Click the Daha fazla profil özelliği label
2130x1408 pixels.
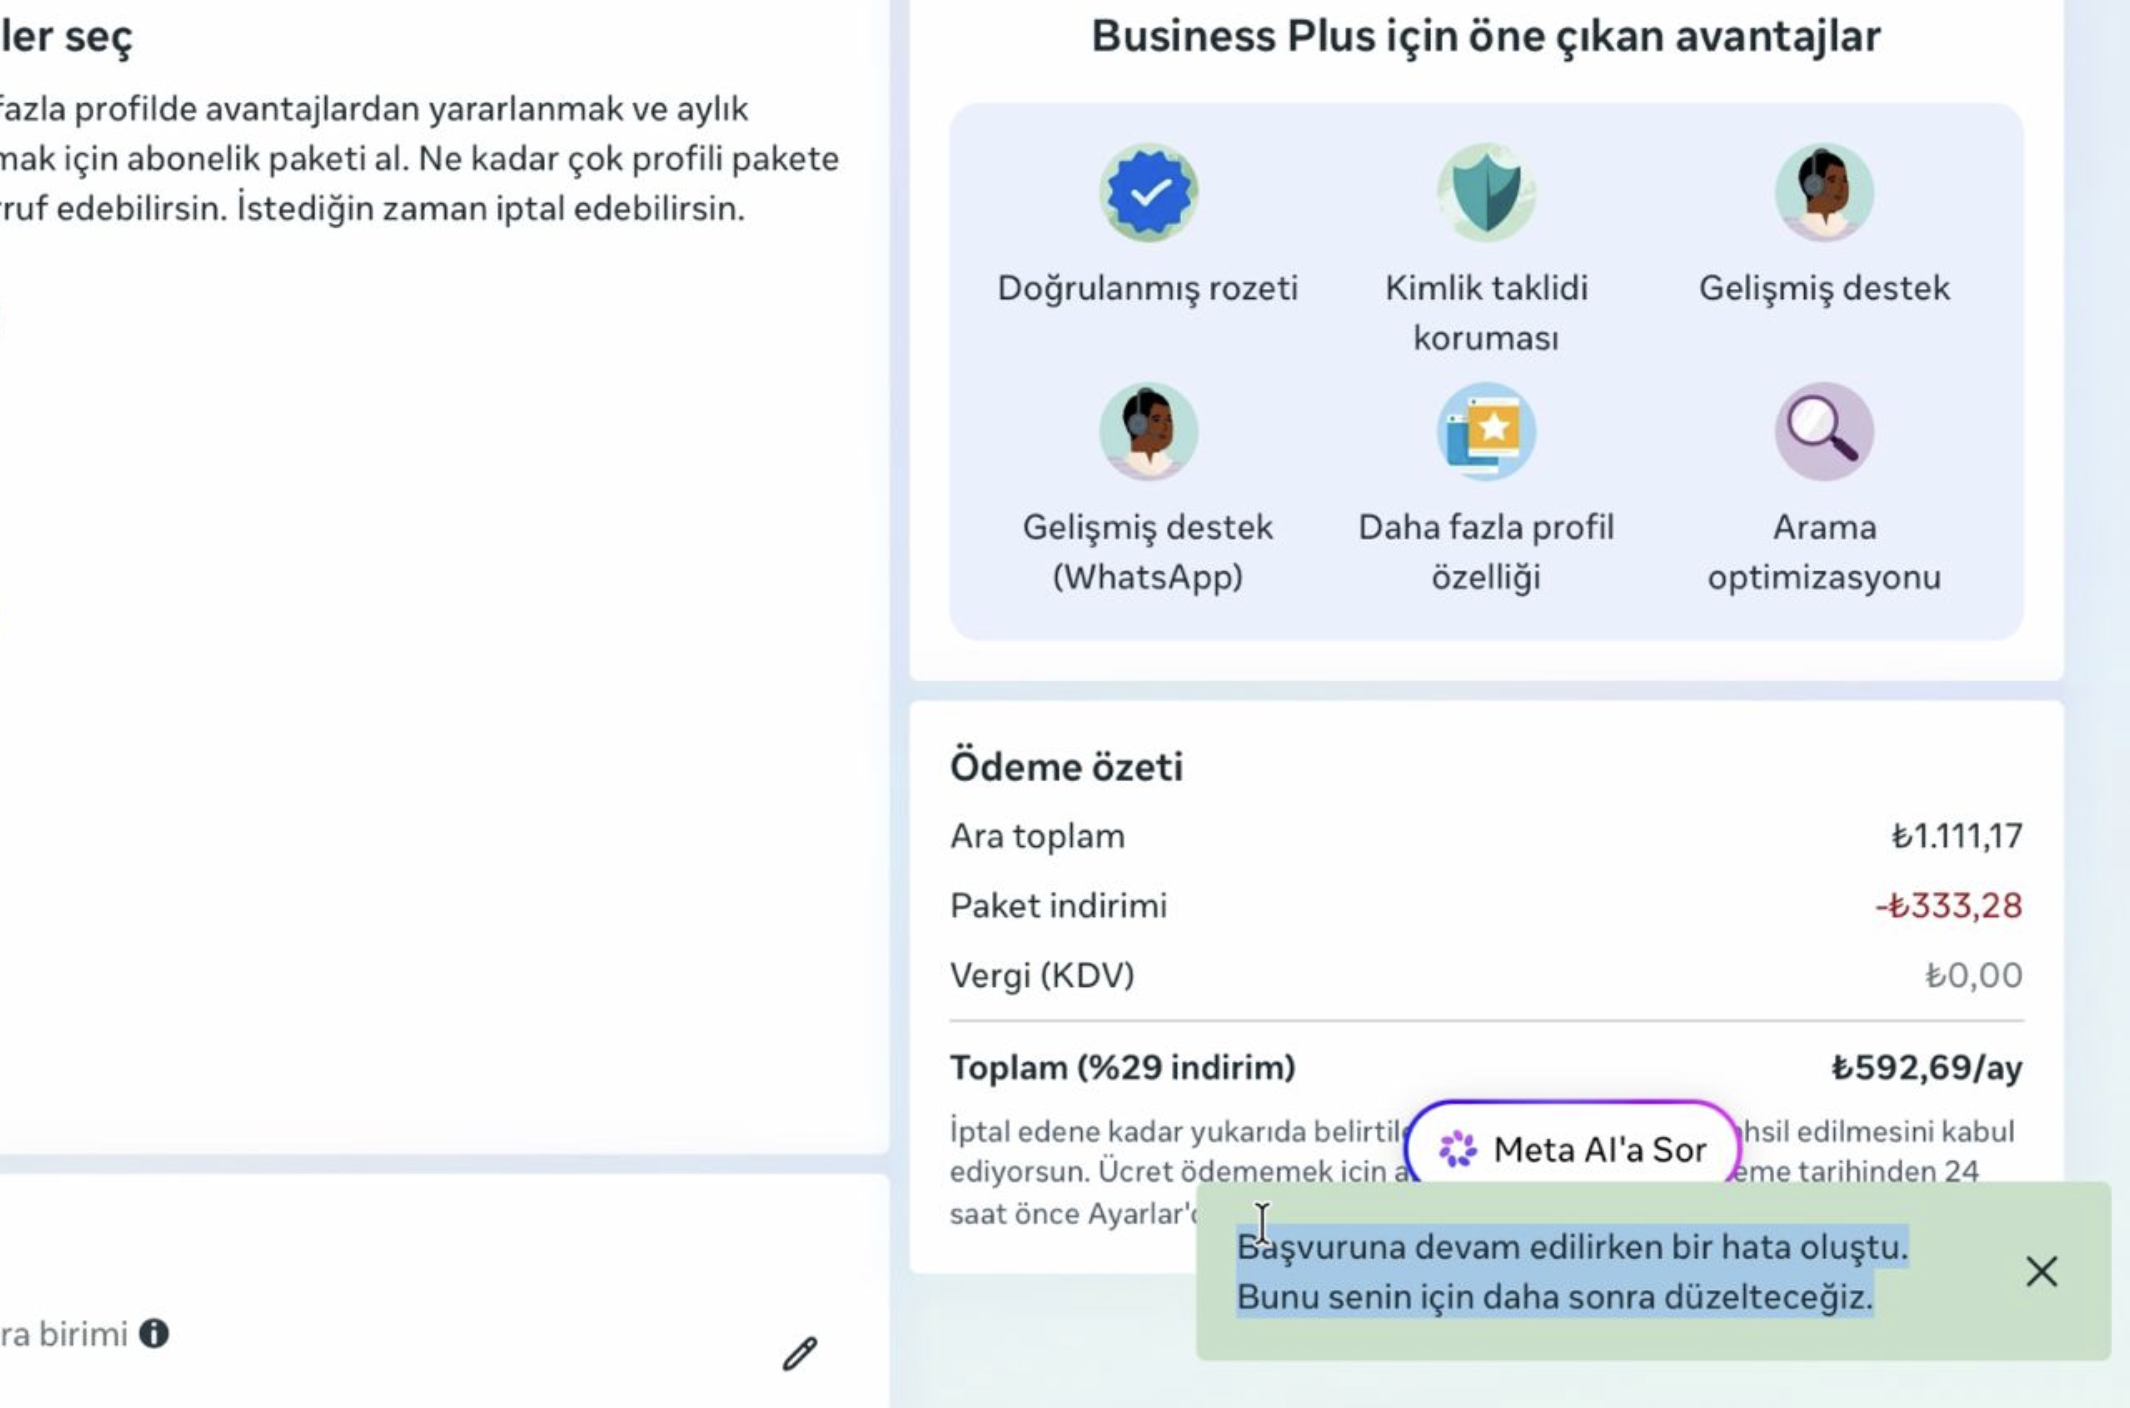1486,552
